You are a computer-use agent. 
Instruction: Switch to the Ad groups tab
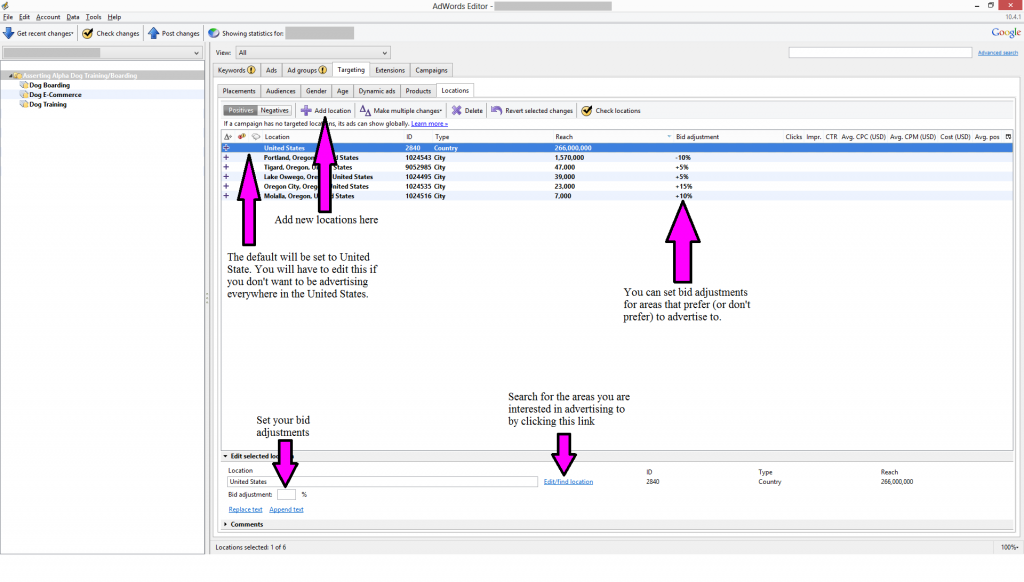pyautogui.click(x=307, y=71)
